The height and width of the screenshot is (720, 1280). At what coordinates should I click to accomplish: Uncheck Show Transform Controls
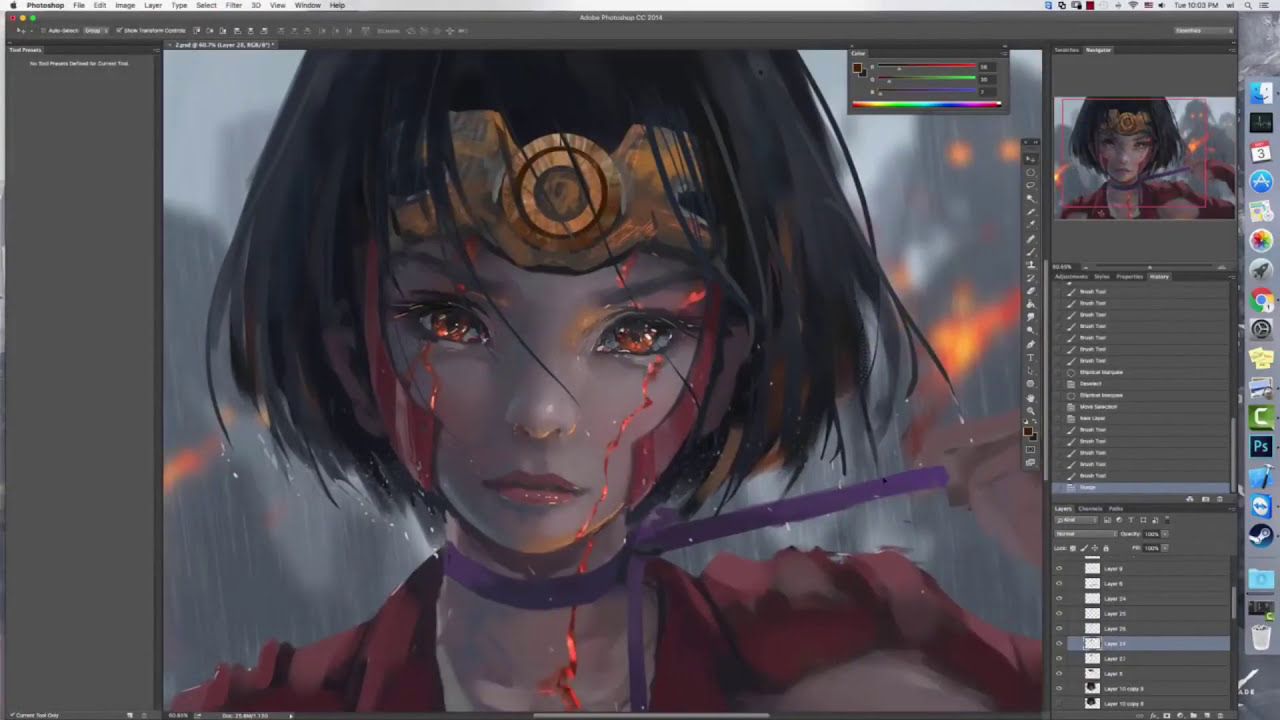click(119, 30)
